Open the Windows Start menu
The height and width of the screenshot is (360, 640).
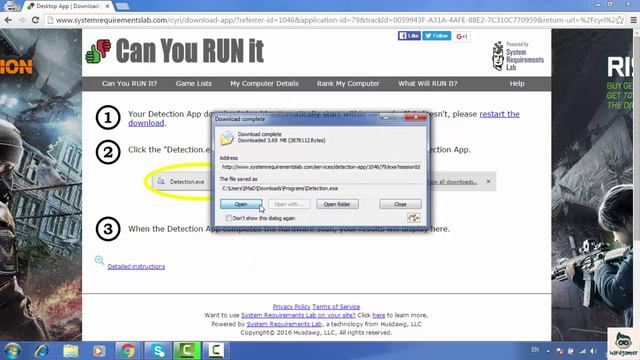point(12,351)
